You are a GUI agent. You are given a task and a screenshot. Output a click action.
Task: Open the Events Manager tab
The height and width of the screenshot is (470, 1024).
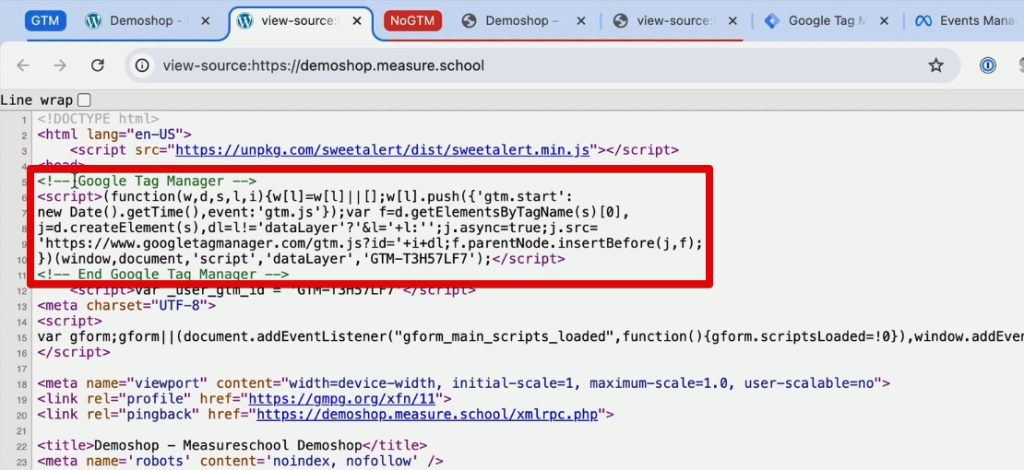[967, 21]
